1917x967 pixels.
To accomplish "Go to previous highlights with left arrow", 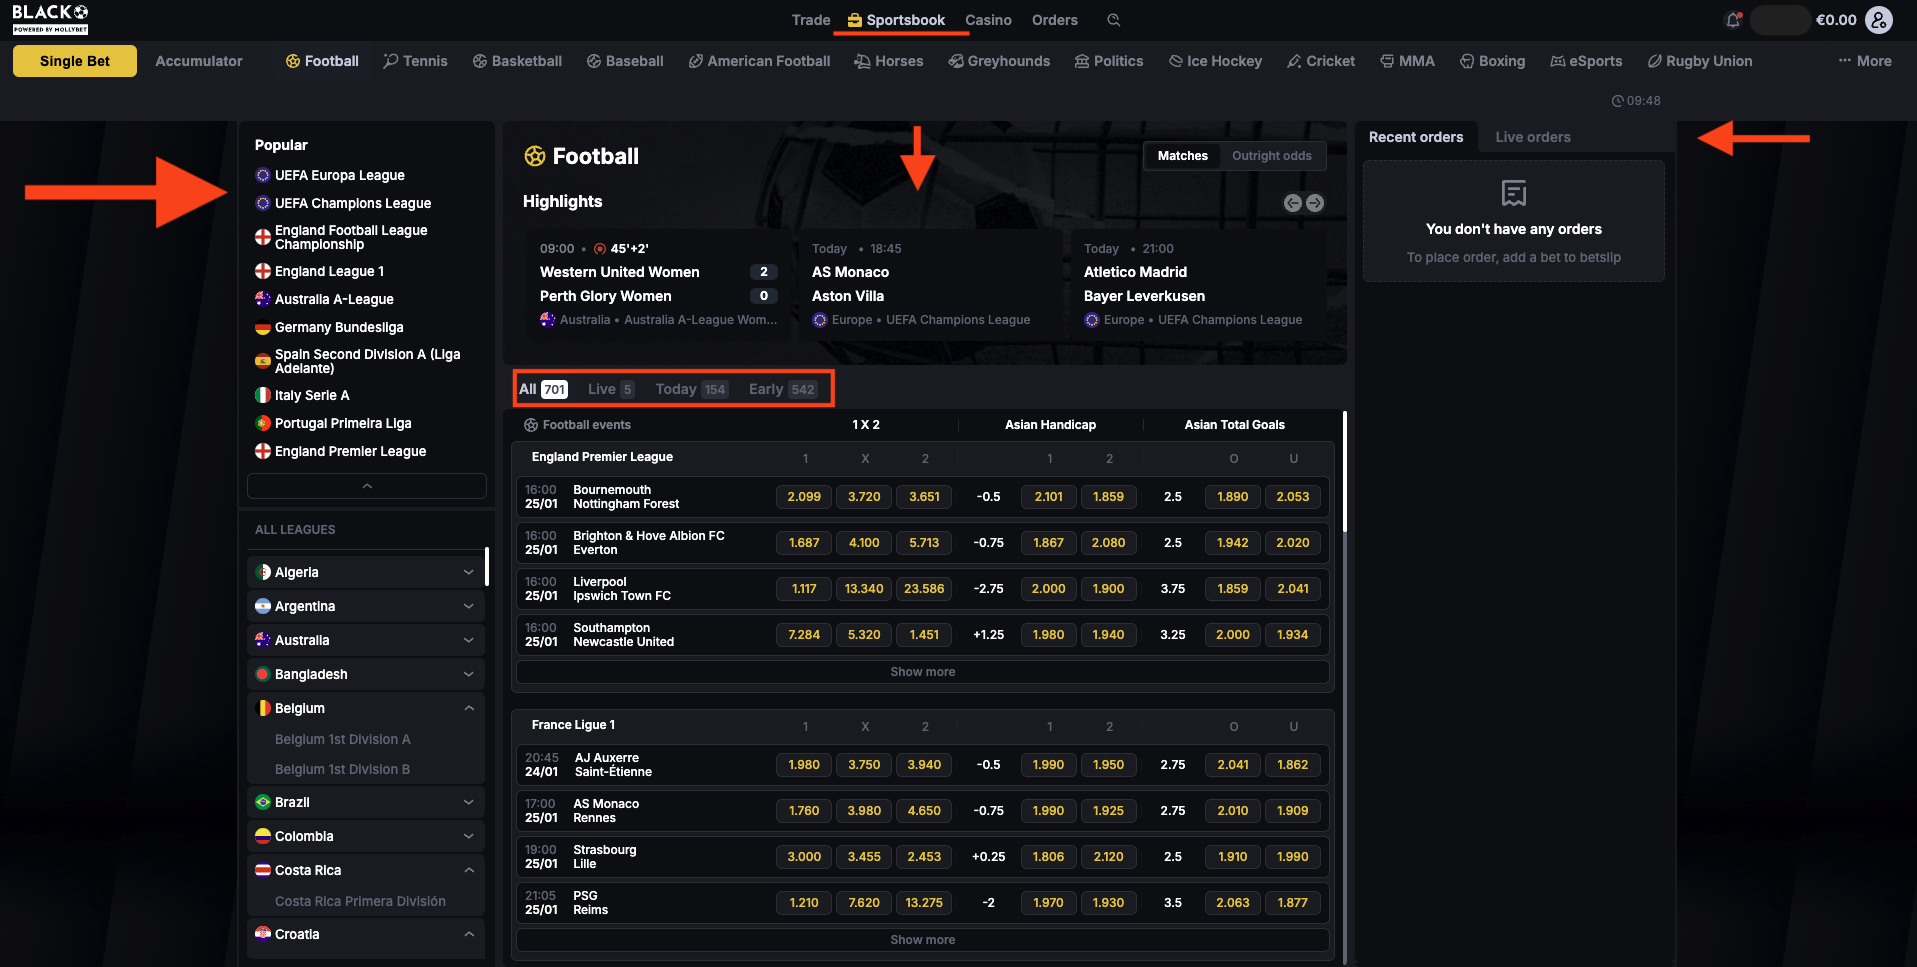I will pos(1293,203).
